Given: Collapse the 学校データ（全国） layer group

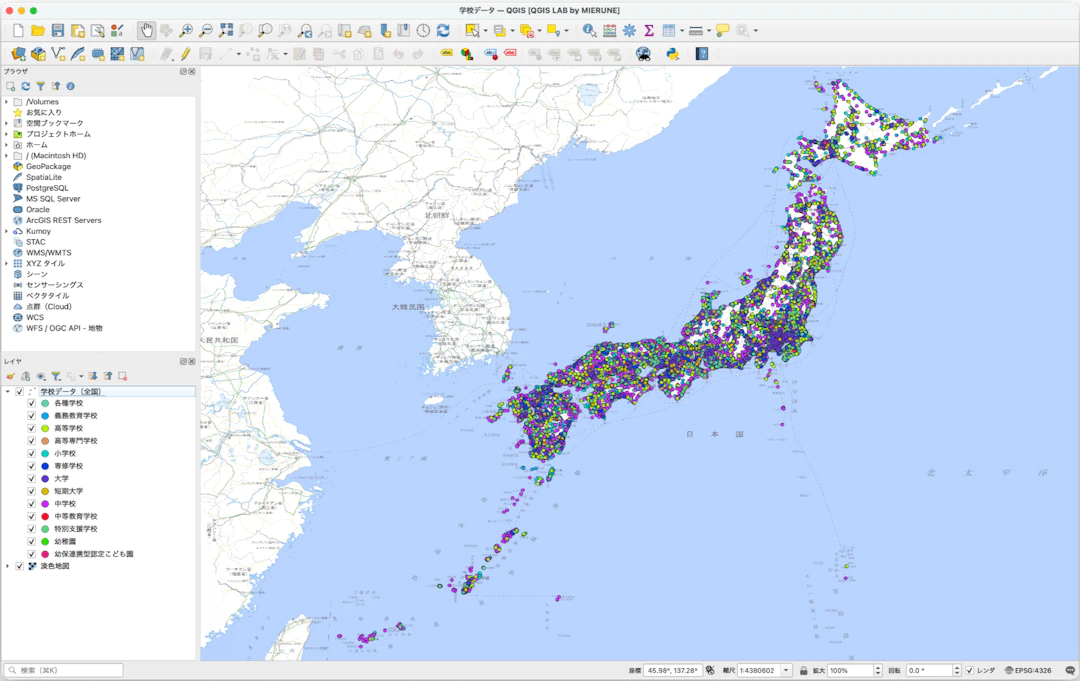Looking at the screenshot, I should (7, 392).
